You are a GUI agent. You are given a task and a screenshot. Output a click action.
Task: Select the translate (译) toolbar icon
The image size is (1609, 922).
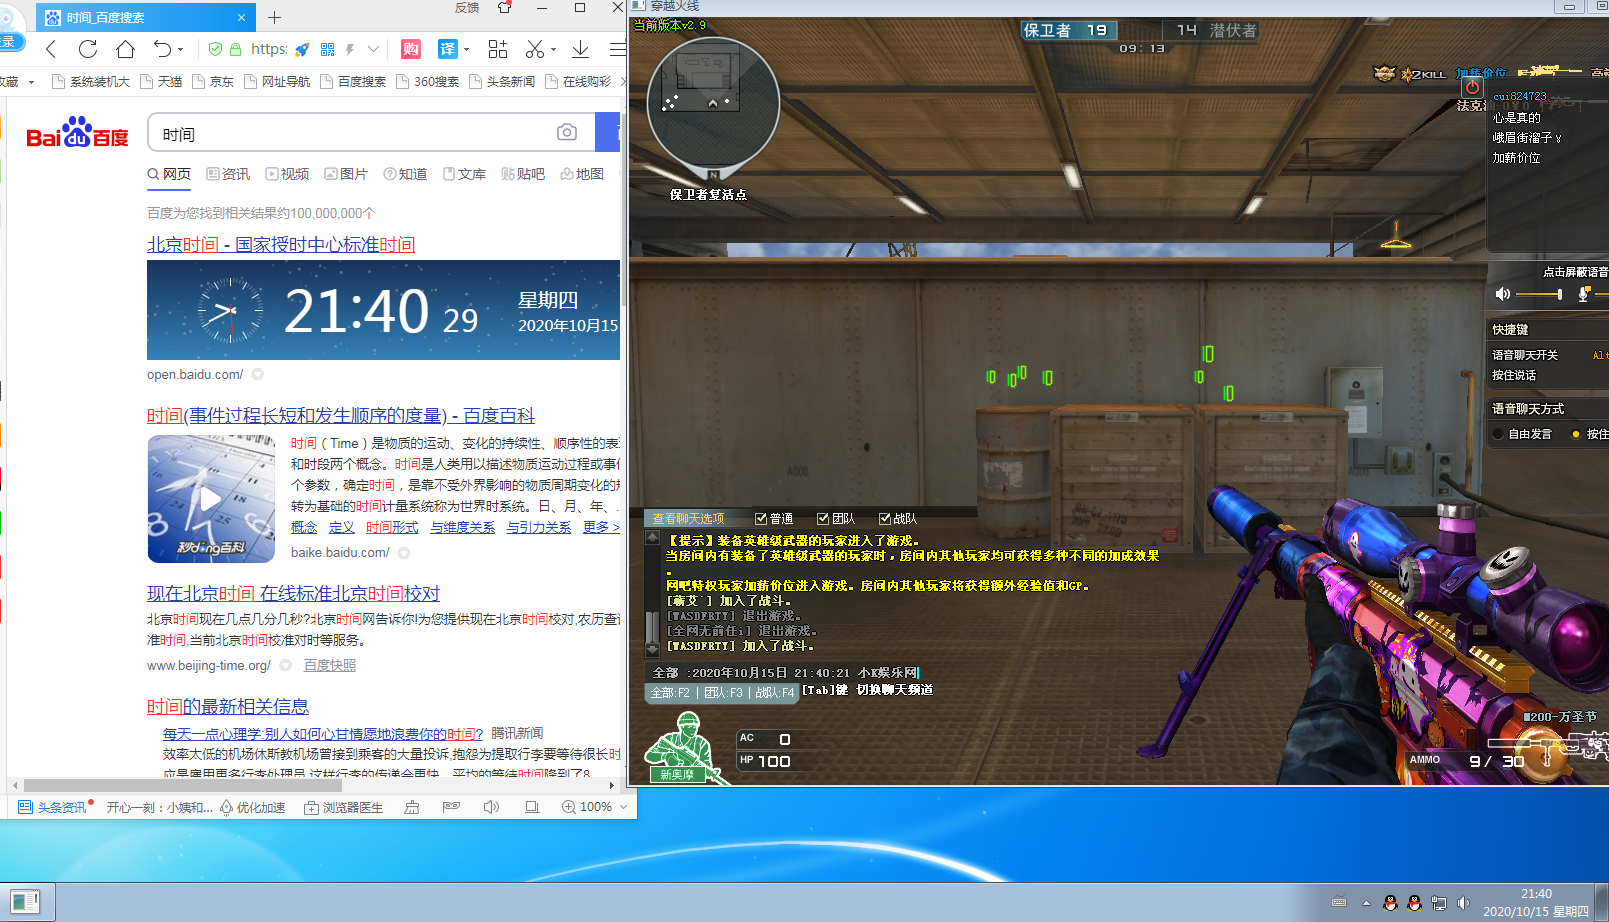447,49
